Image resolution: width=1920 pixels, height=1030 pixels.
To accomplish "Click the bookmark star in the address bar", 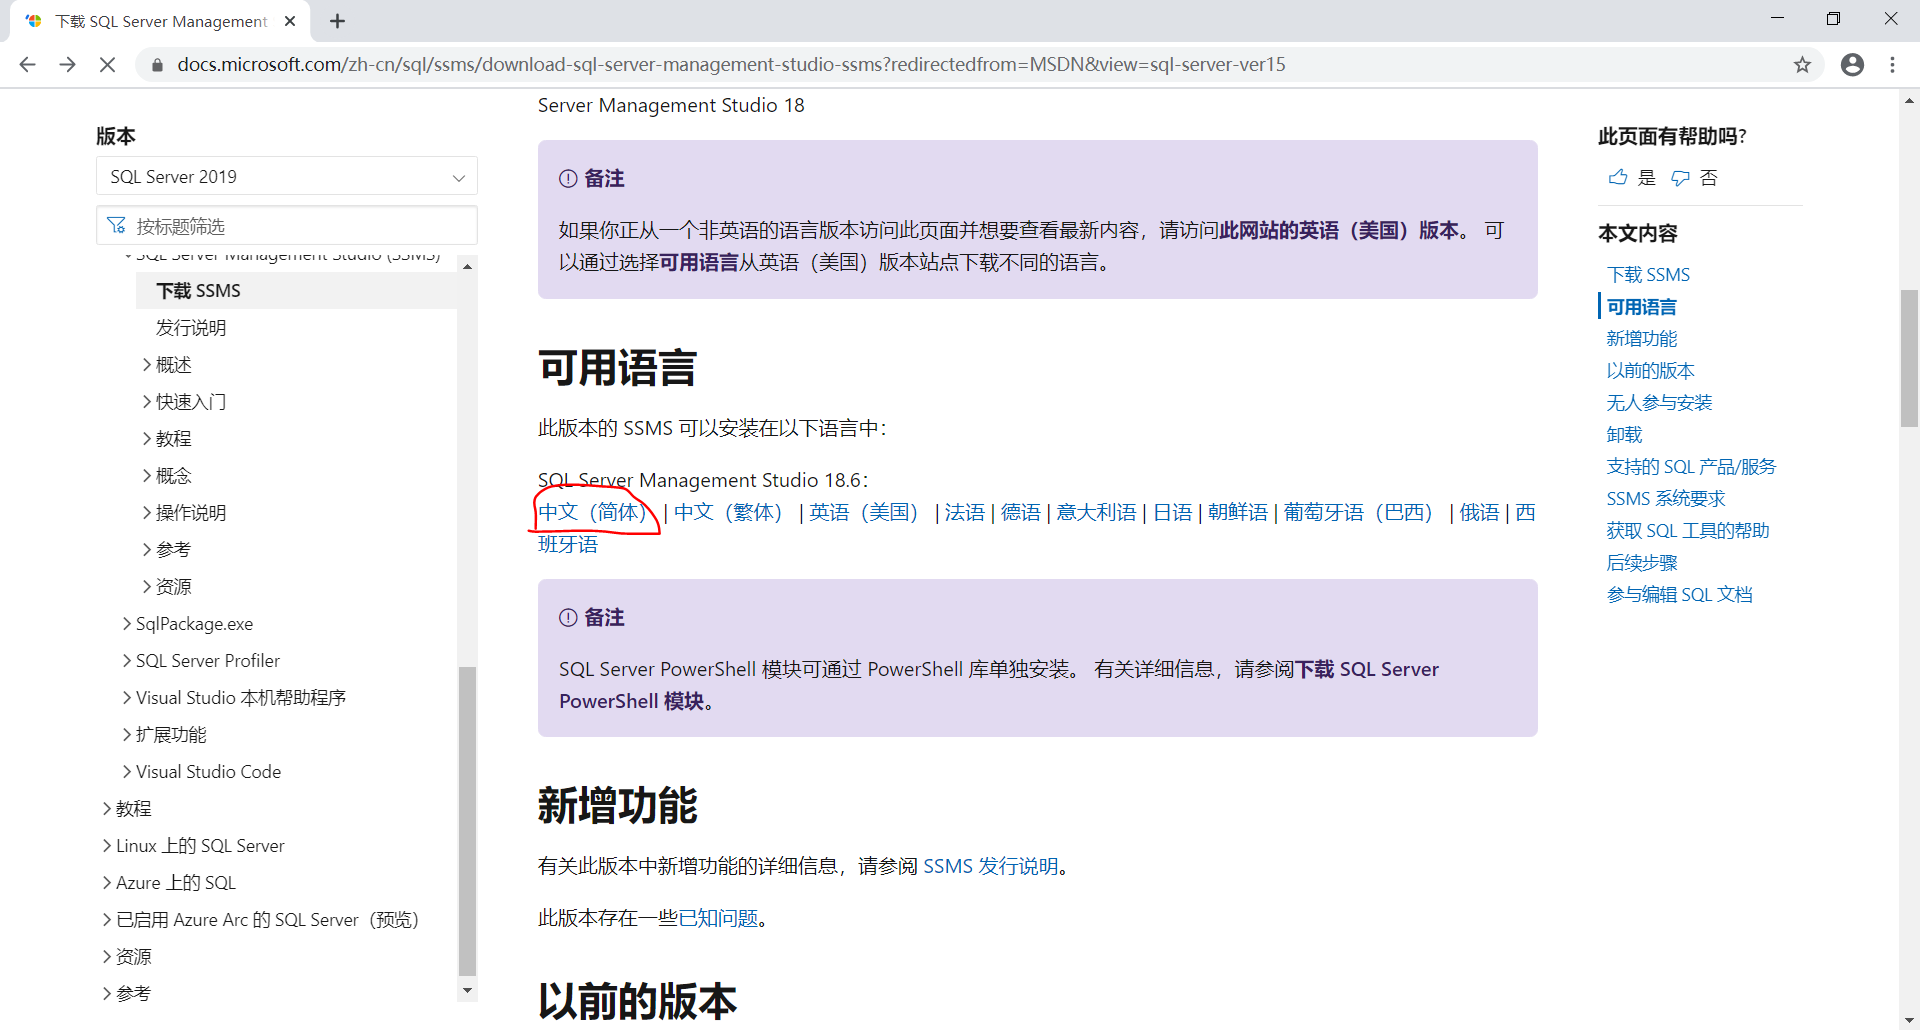I will coord(1803,64).
